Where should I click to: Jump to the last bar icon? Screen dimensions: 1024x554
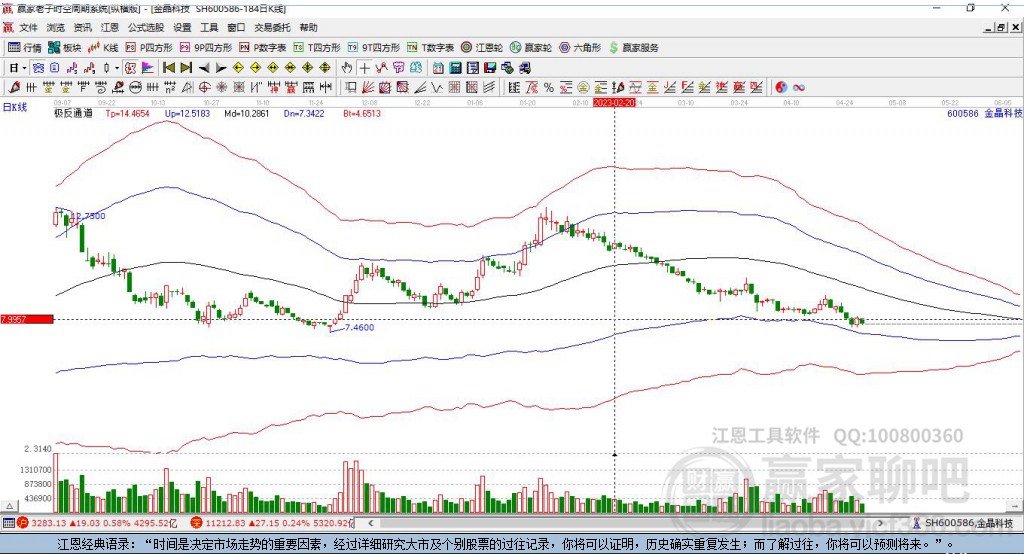(x=186, y=68)
